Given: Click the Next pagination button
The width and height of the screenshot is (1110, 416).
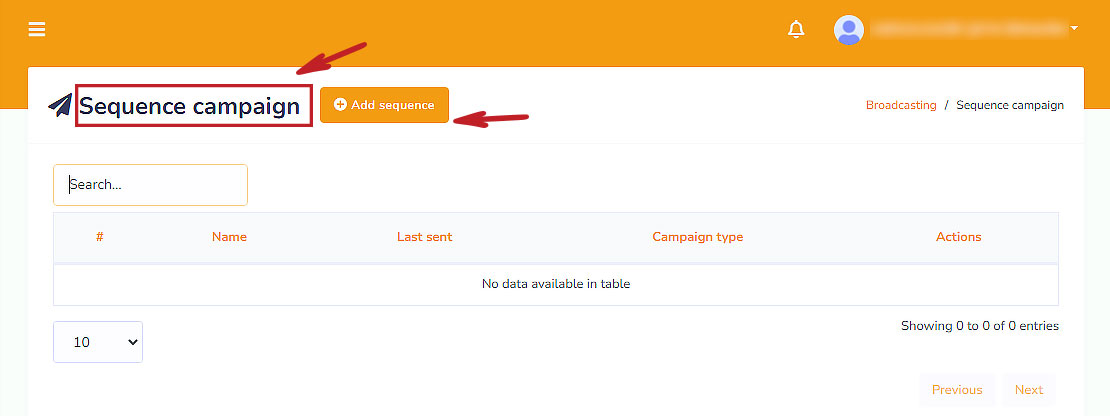Looking at the screenshot, I should (x=1028, y=390).
